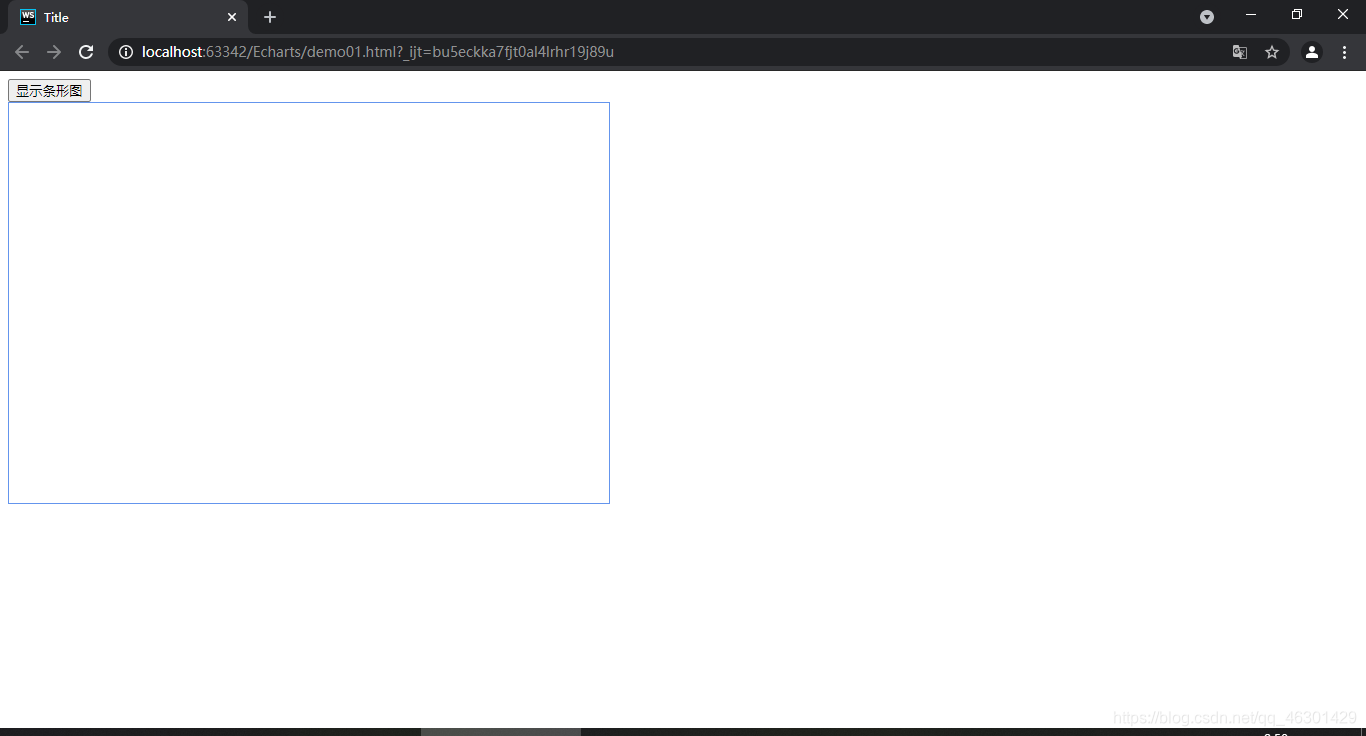The height and width of the screenshot is (736, 1366).
Task: Go forward to next page
Action: click(54, 52)
